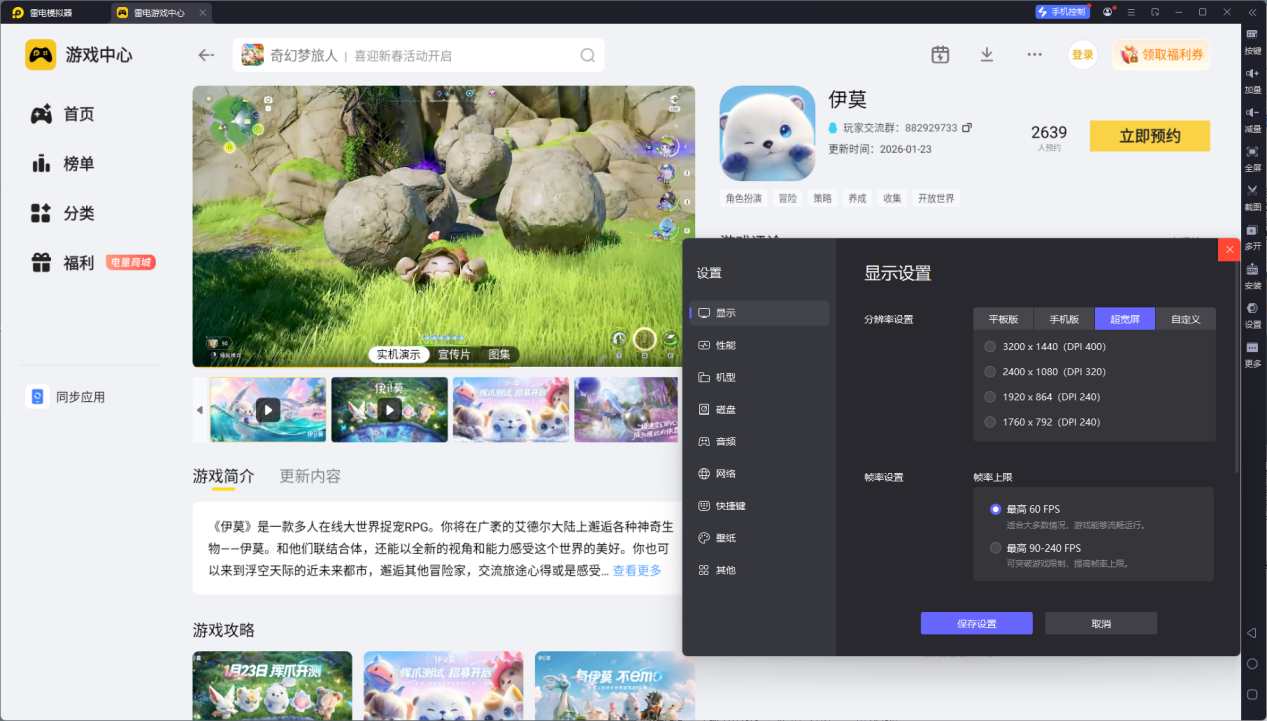Click the calendar reservation icon
The height and width of the screenshot is (721, 1267).
(940, 55)
